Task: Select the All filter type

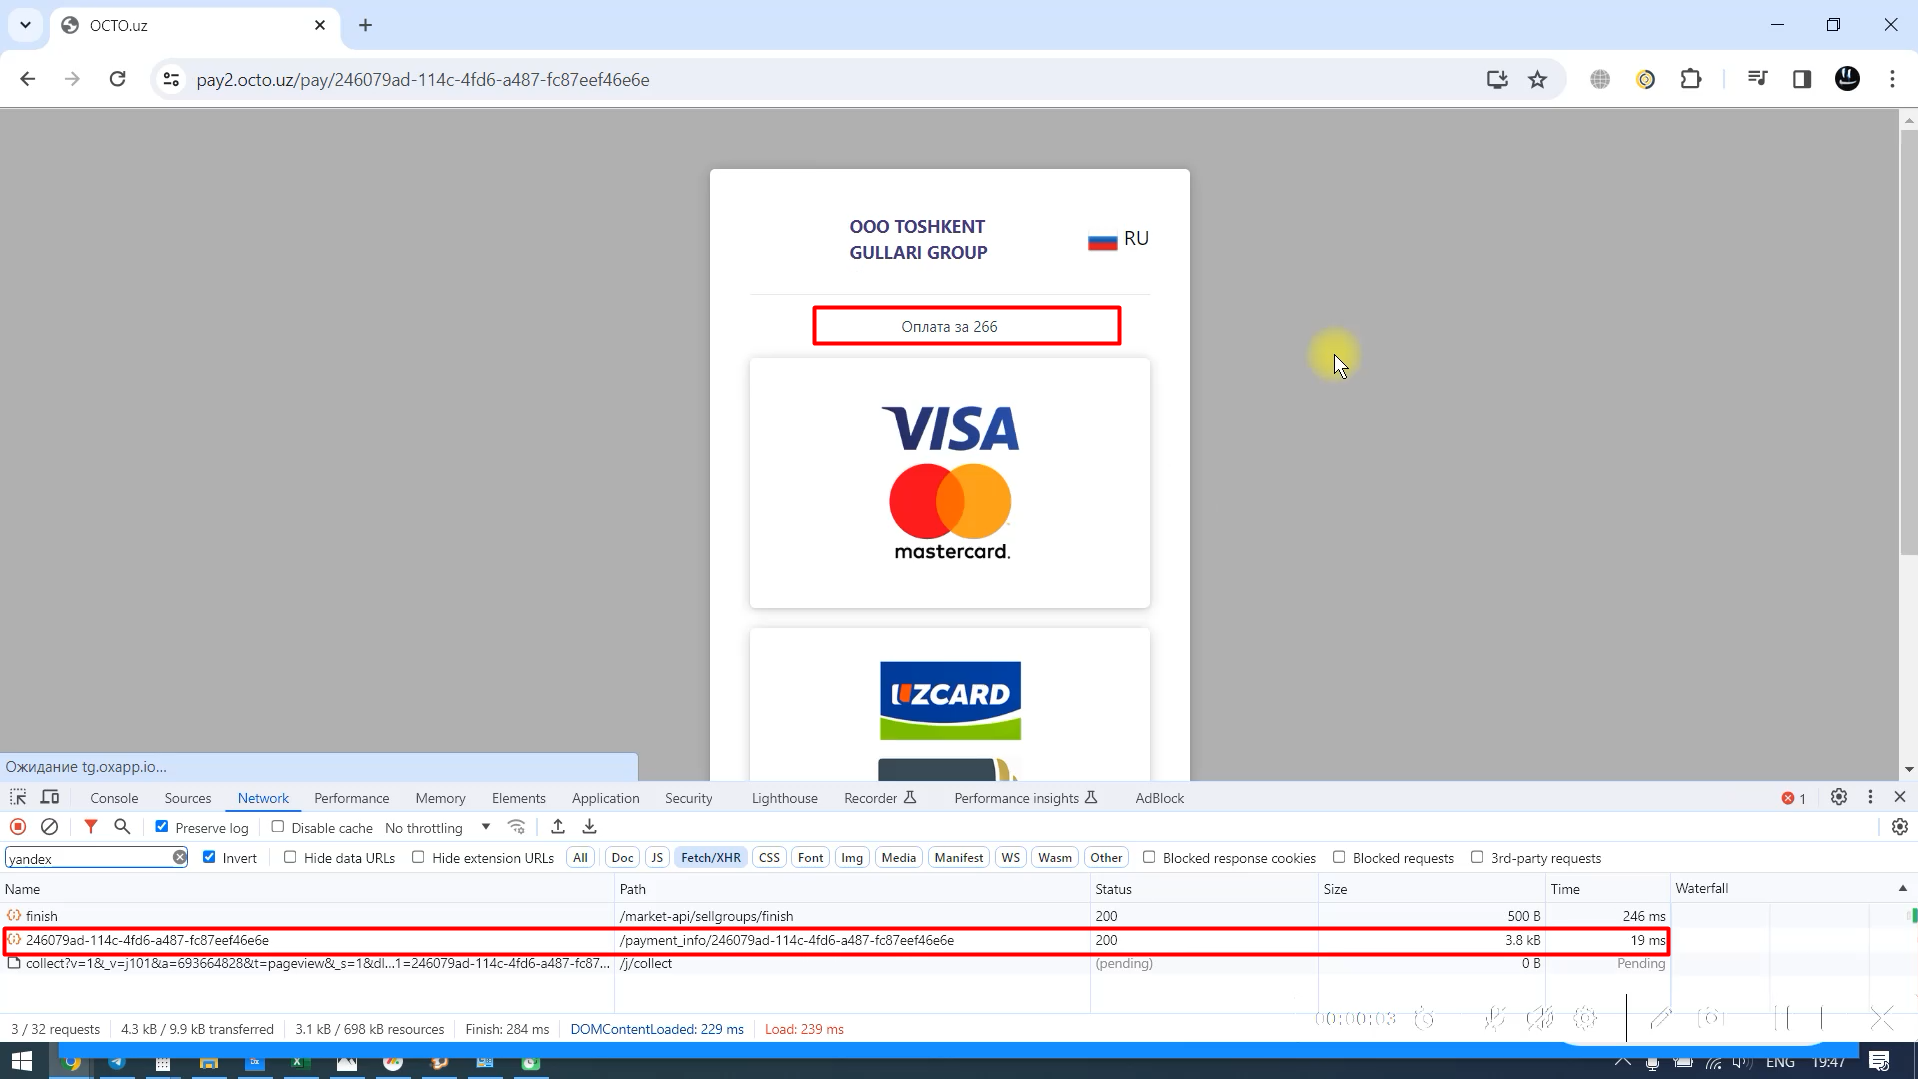Action: [580, 858]
